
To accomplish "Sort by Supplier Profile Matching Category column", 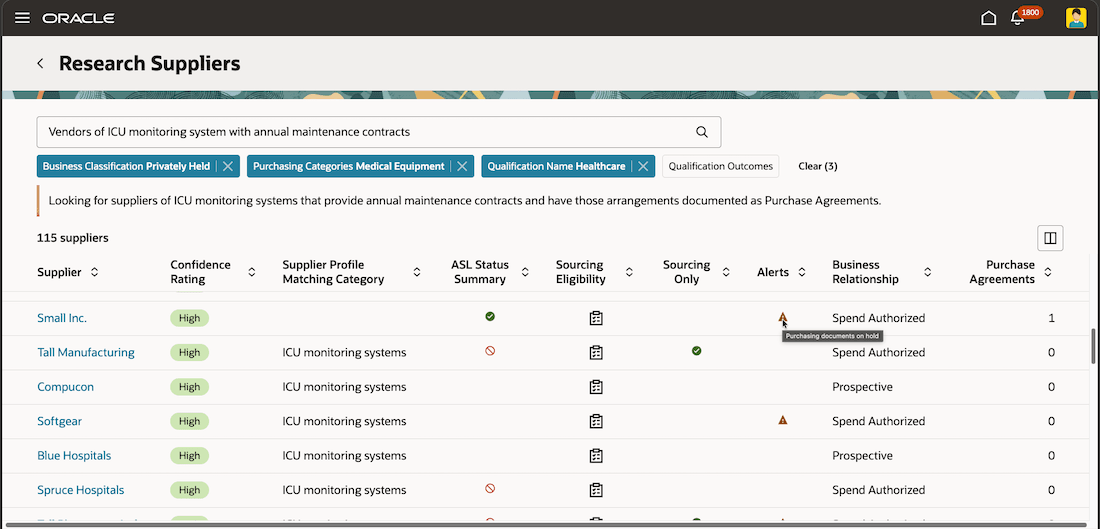I will coord(417,272).
